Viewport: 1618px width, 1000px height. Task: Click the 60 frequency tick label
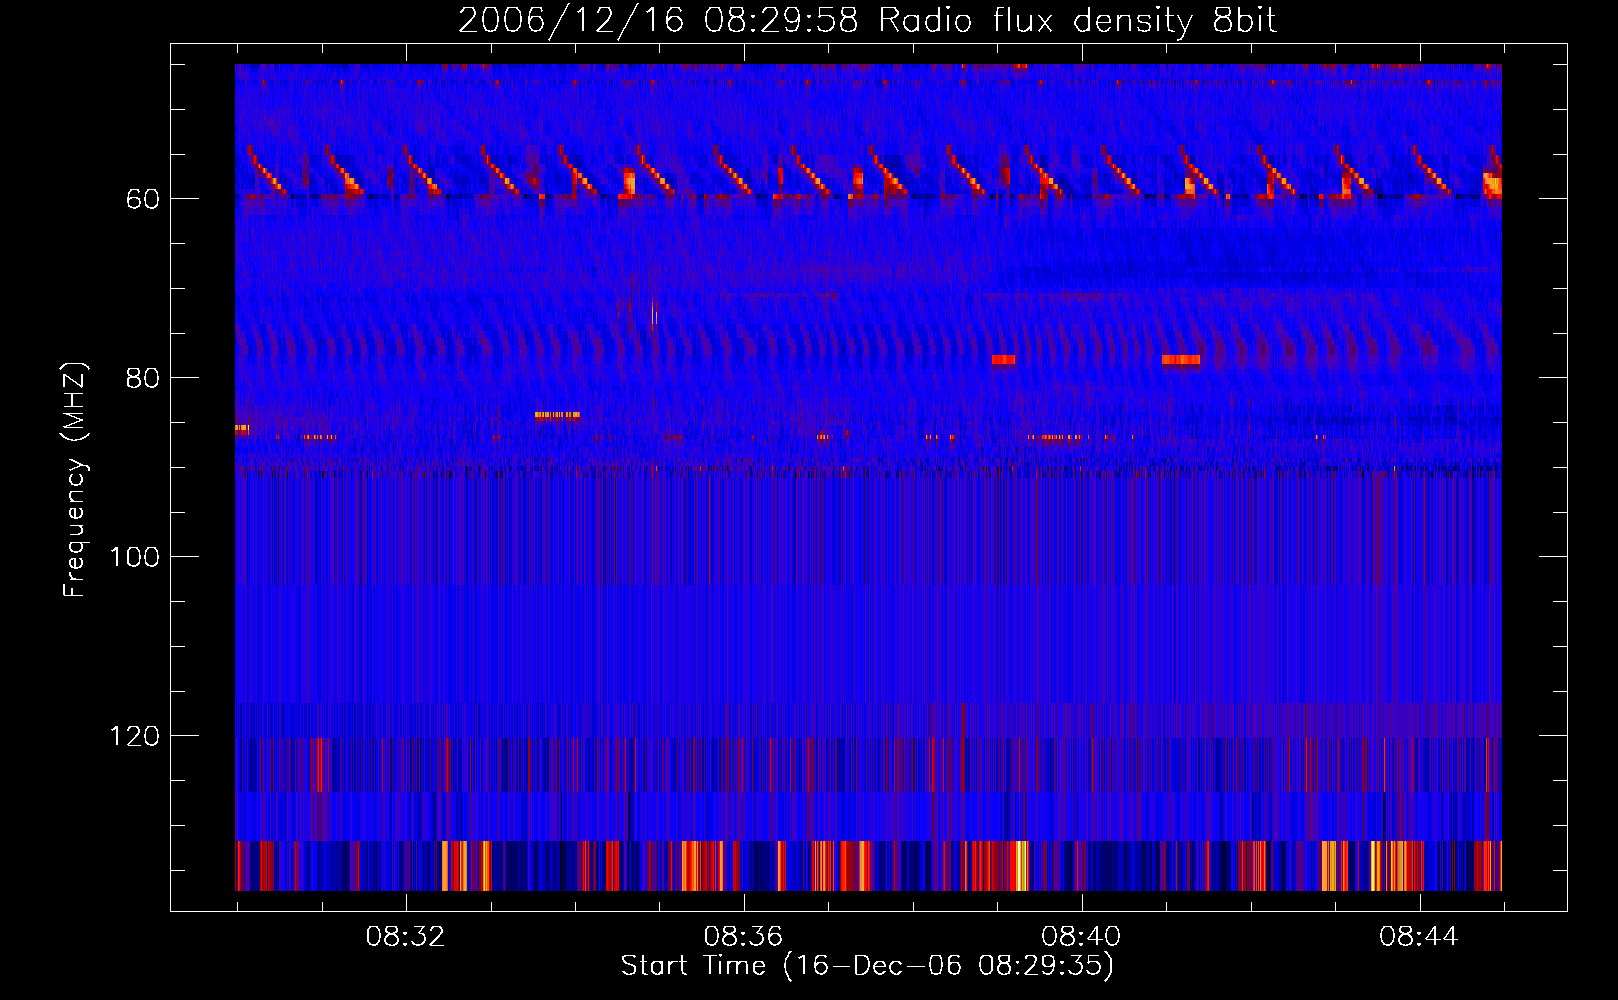[x=143, y=200]
